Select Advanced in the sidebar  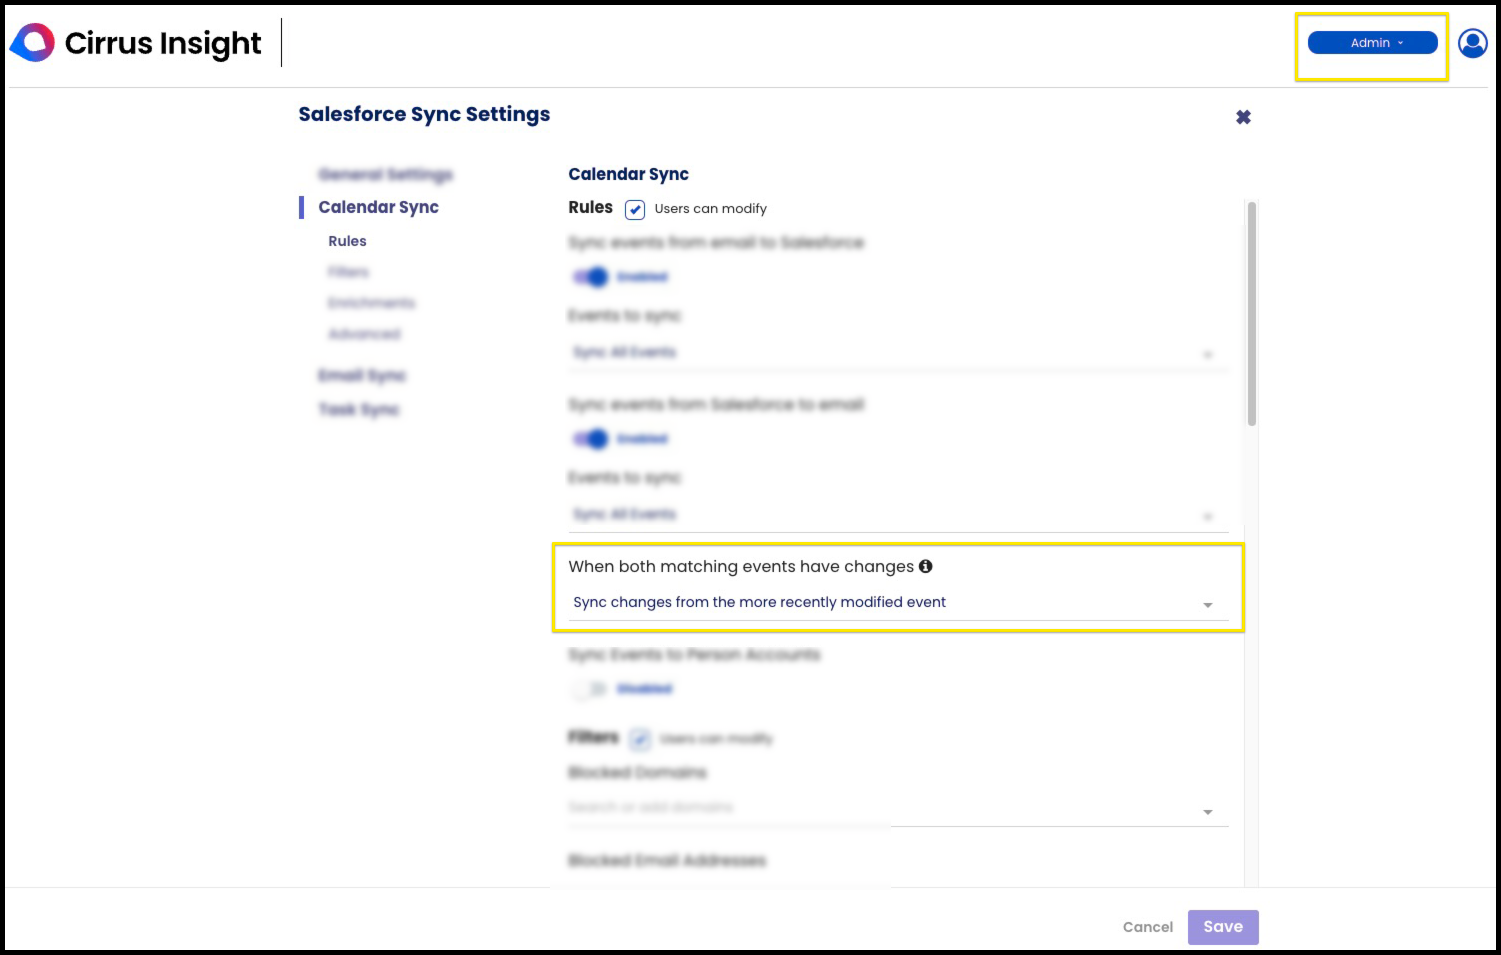364,334
